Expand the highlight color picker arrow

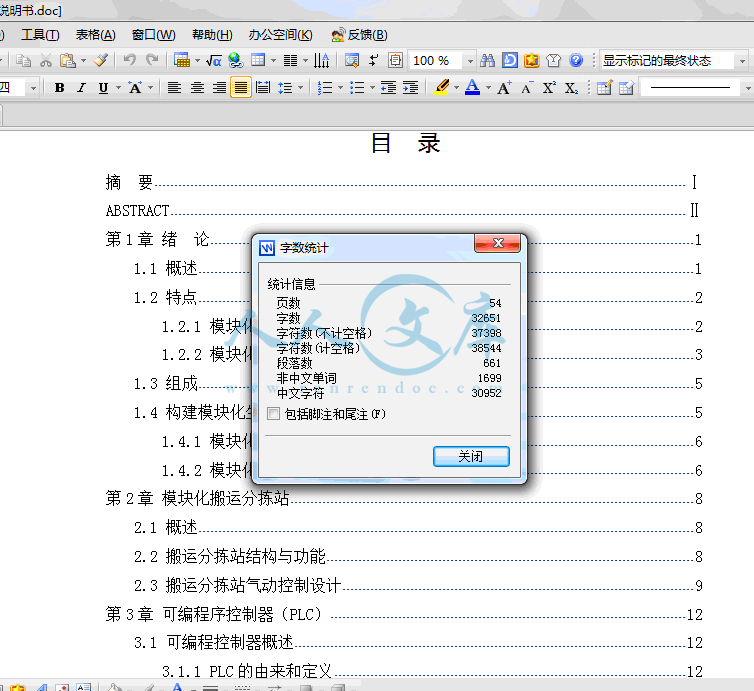[x=456, y=88]
